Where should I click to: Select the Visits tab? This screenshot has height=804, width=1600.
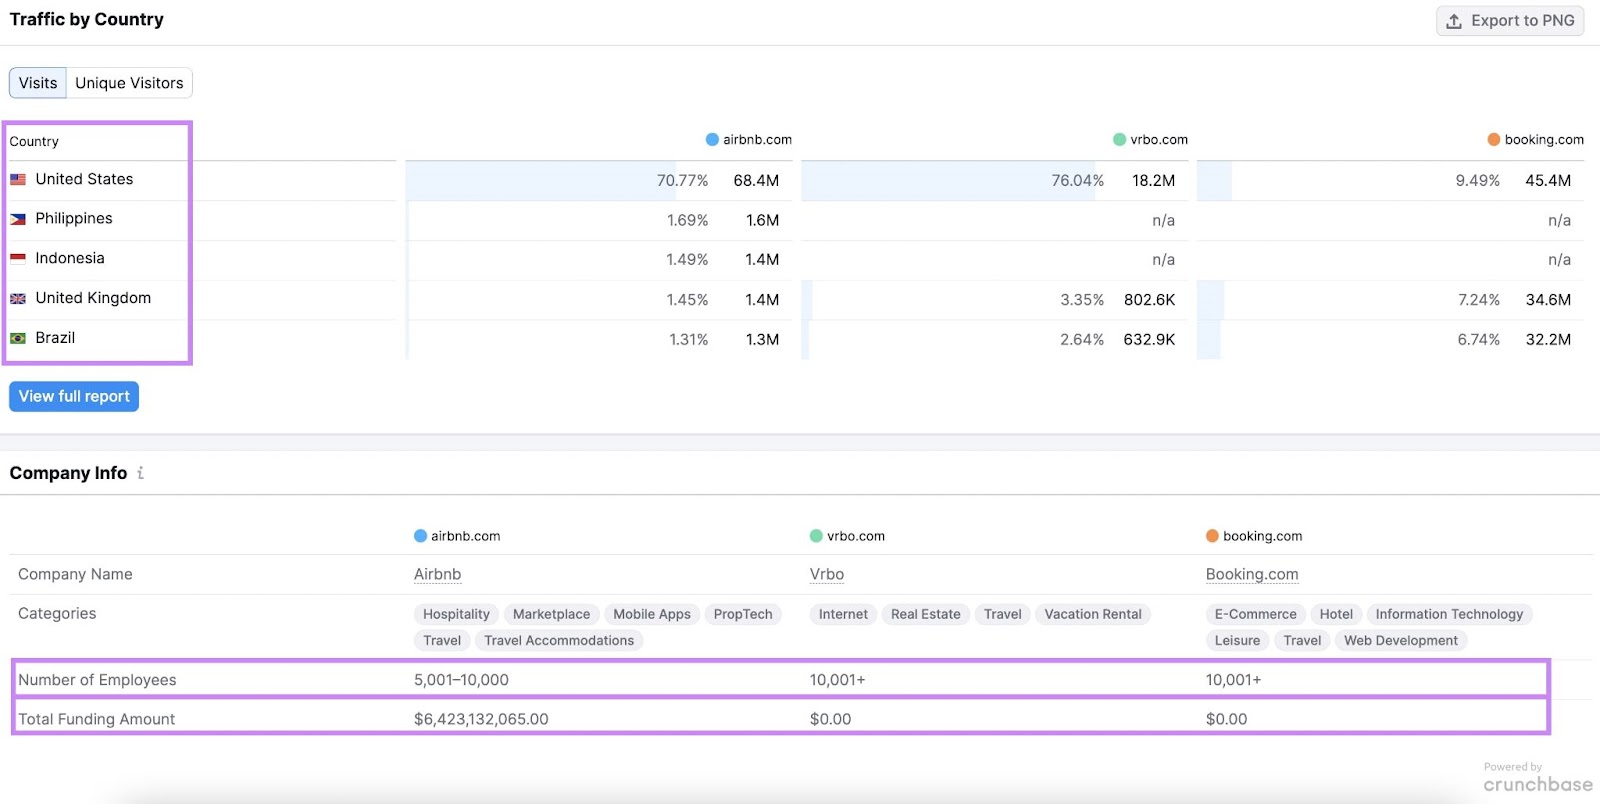tap(38, 83)
